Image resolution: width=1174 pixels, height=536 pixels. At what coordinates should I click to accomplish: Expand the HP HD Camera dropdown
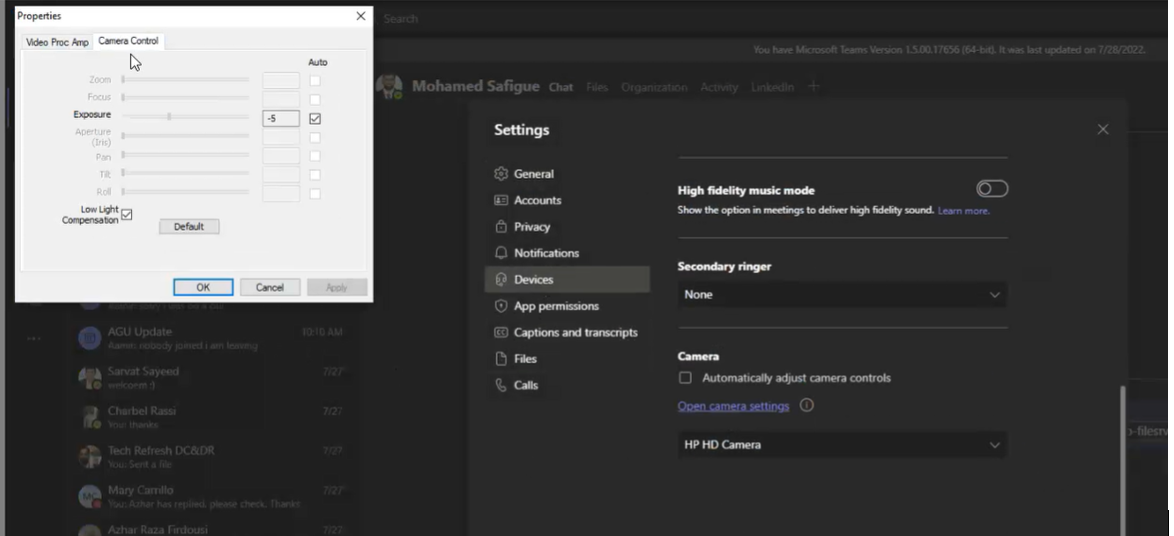point(842,445)
